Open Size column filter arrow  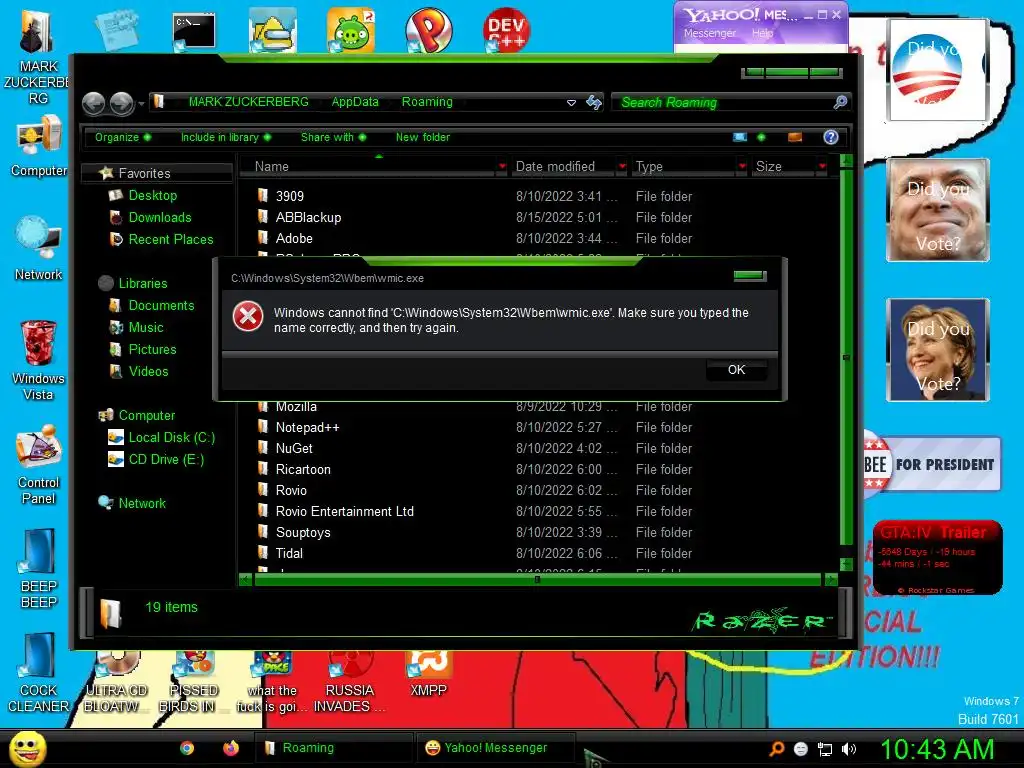click(822, 167)
